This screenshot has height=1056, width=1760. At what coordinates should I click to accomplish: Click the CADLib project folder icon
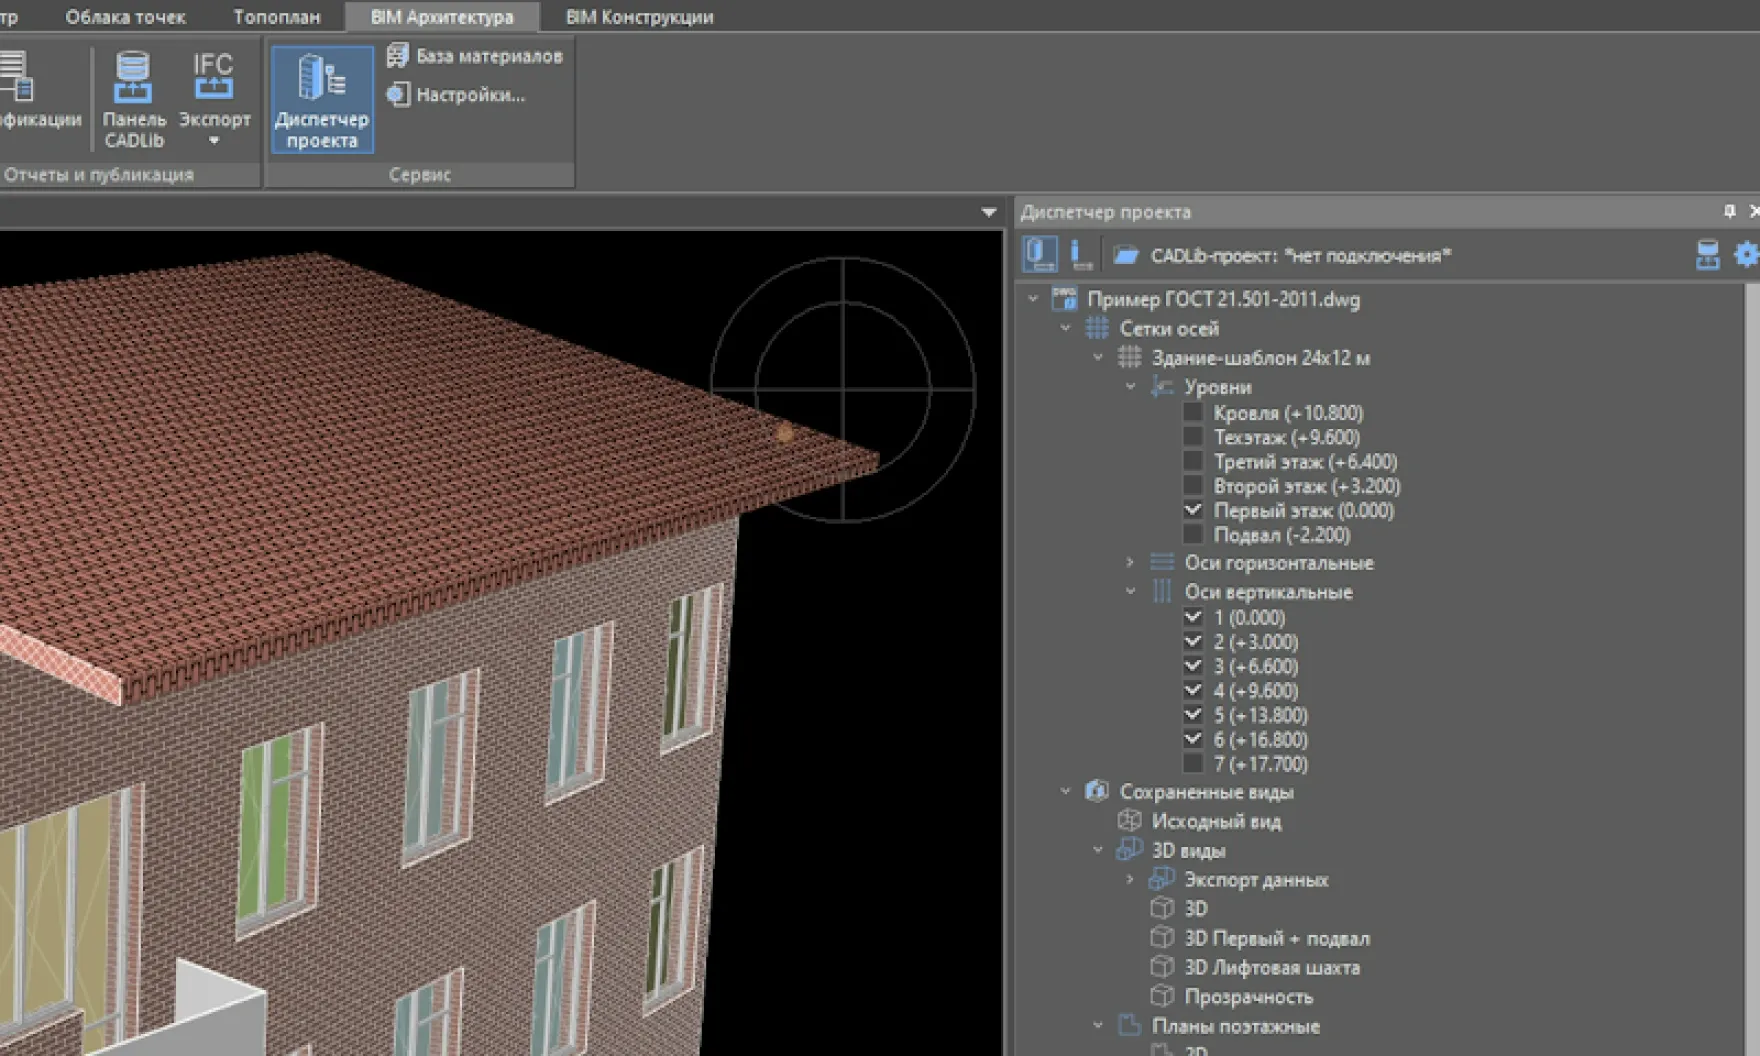click(1126, 256)
